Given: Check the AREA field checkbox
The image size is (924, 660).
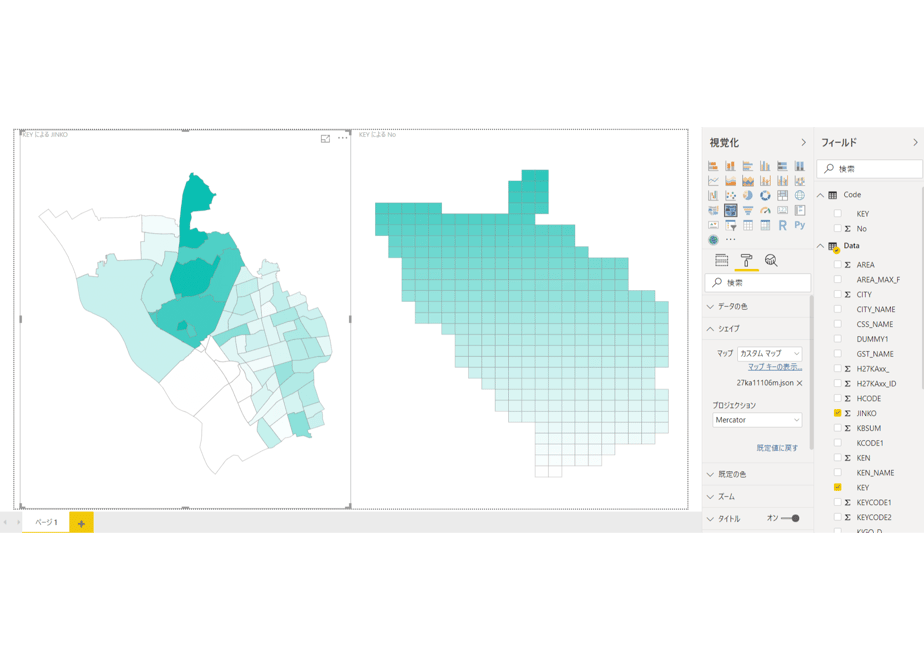Looking at the screenshot, I should [837, 265].
